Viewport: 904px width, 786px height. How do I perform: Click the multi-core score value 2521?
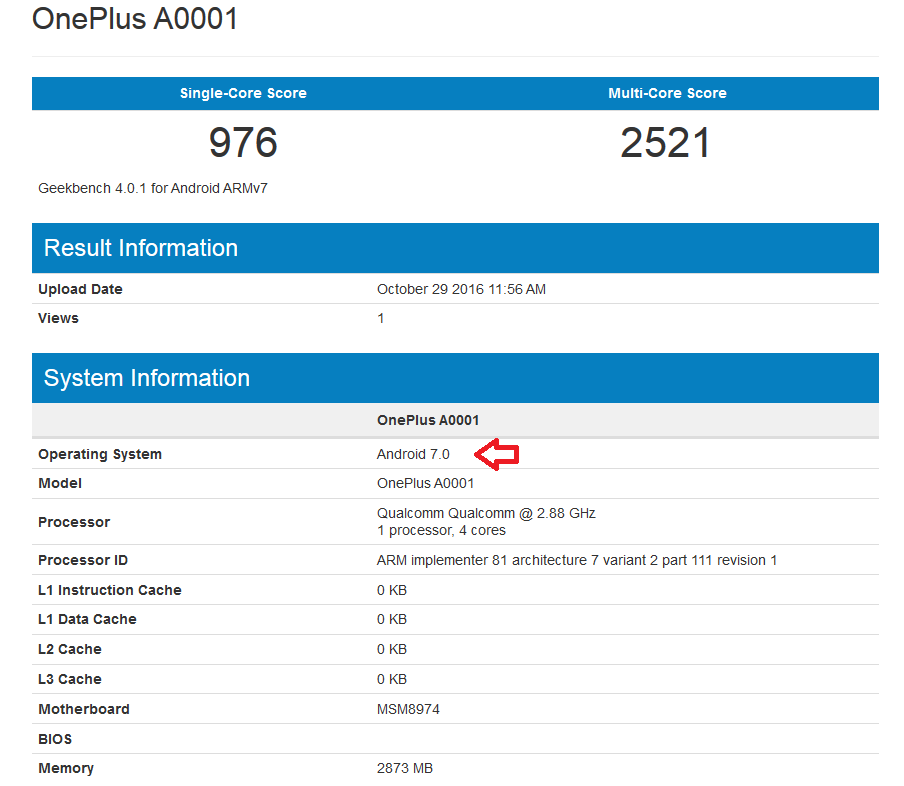pos(666,143)
